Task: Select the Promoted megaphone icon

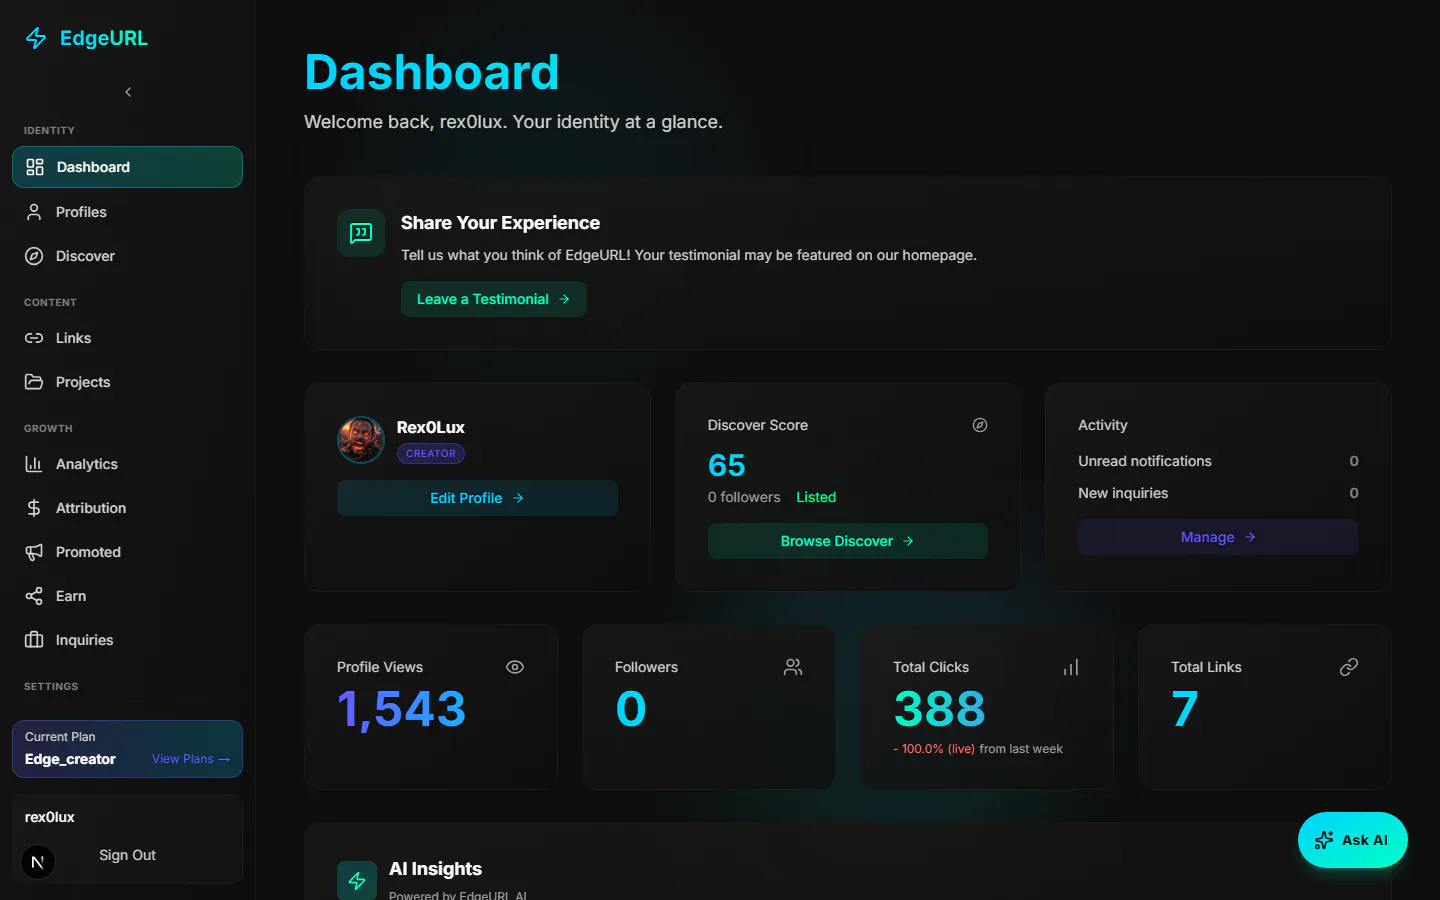Action: pos(34,552)
